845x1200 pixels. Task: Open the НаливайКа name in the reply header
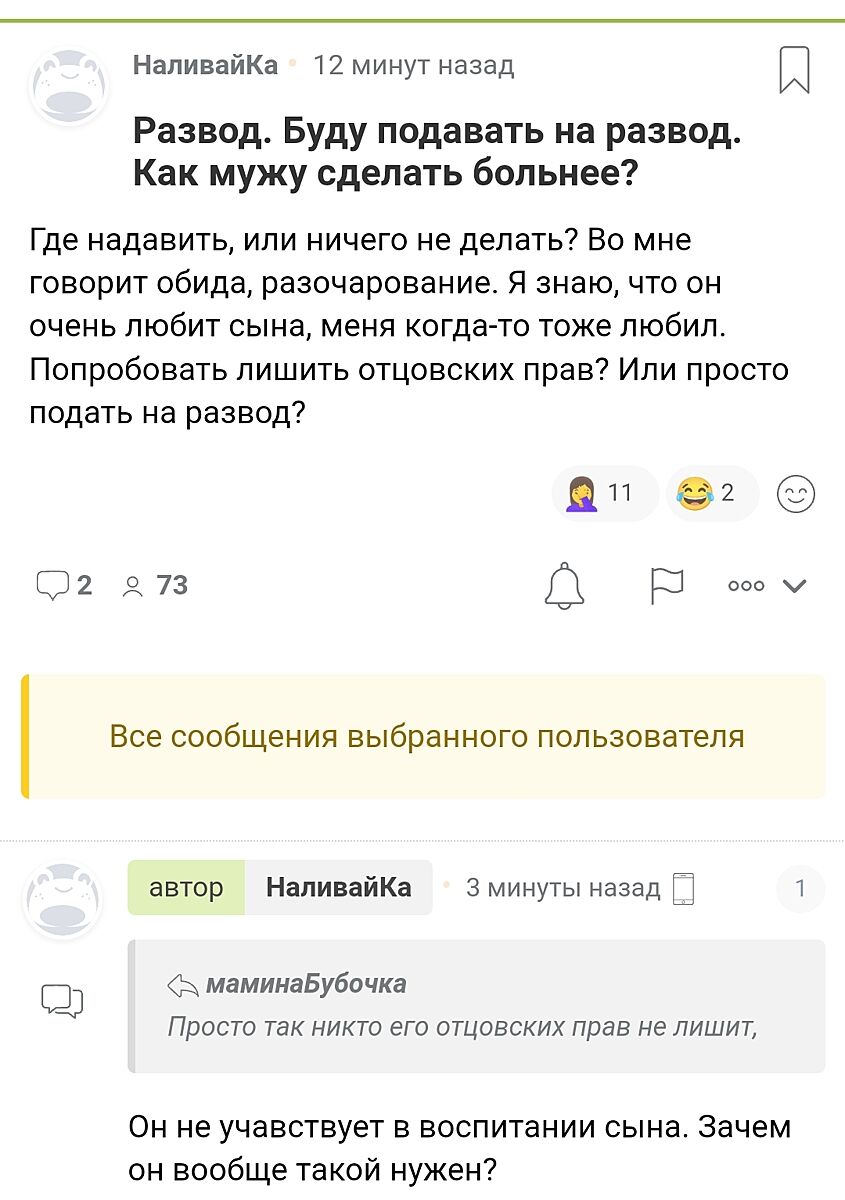339,887
